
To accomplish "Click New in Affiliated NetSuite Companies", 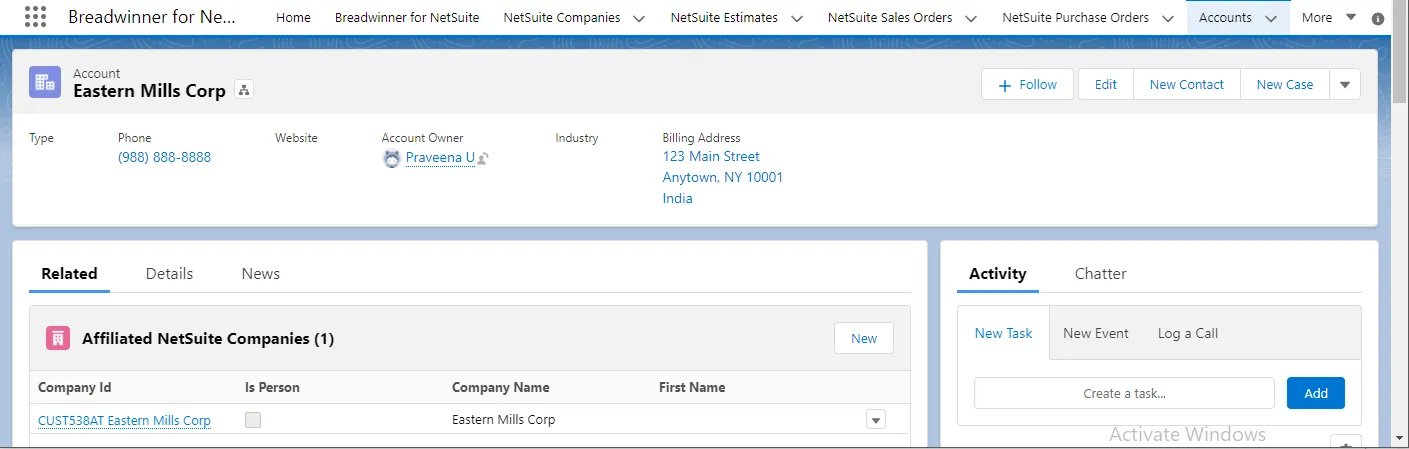I will point(864,338).
